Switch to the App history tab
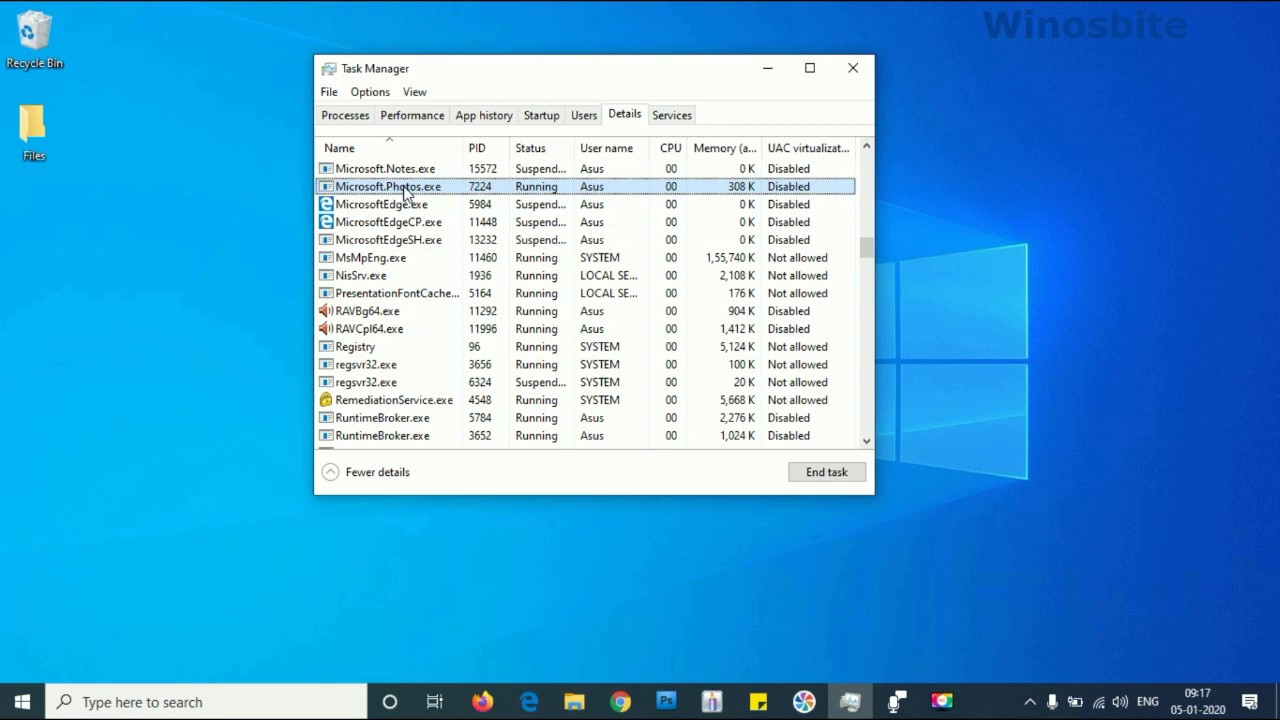Image resolution: width=1280 pixels, height=720 pixels. coord(484,116)
